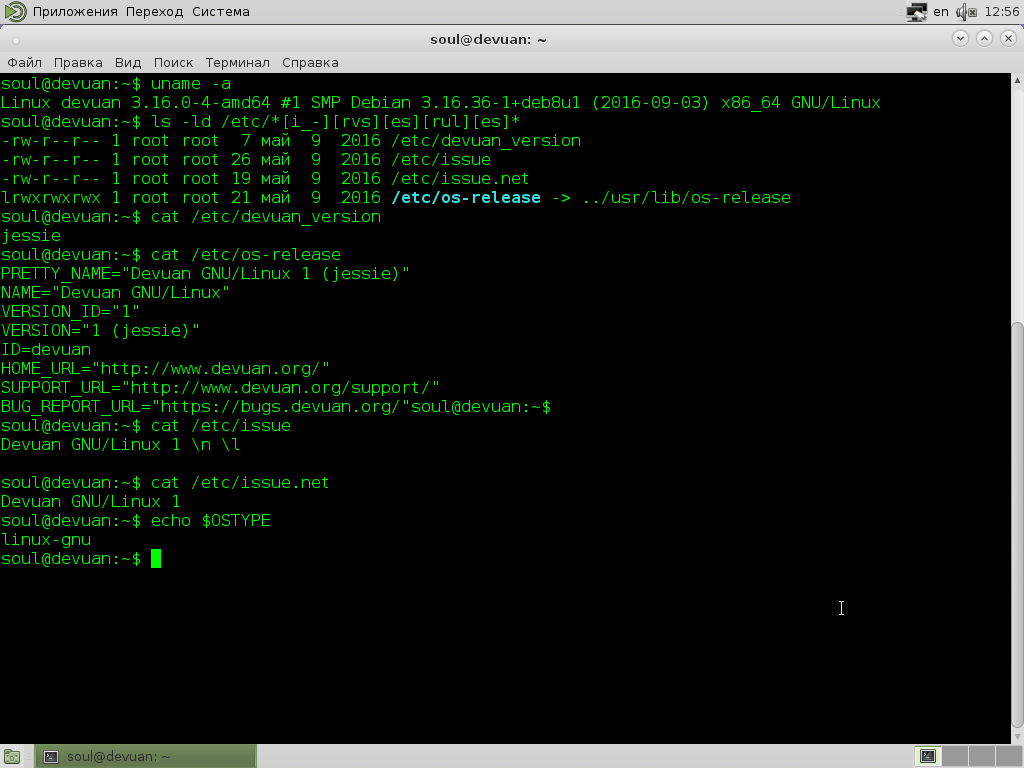Click the terminal vertical scrollbar thumb
1024x768 pixels.
(1017, 524)
